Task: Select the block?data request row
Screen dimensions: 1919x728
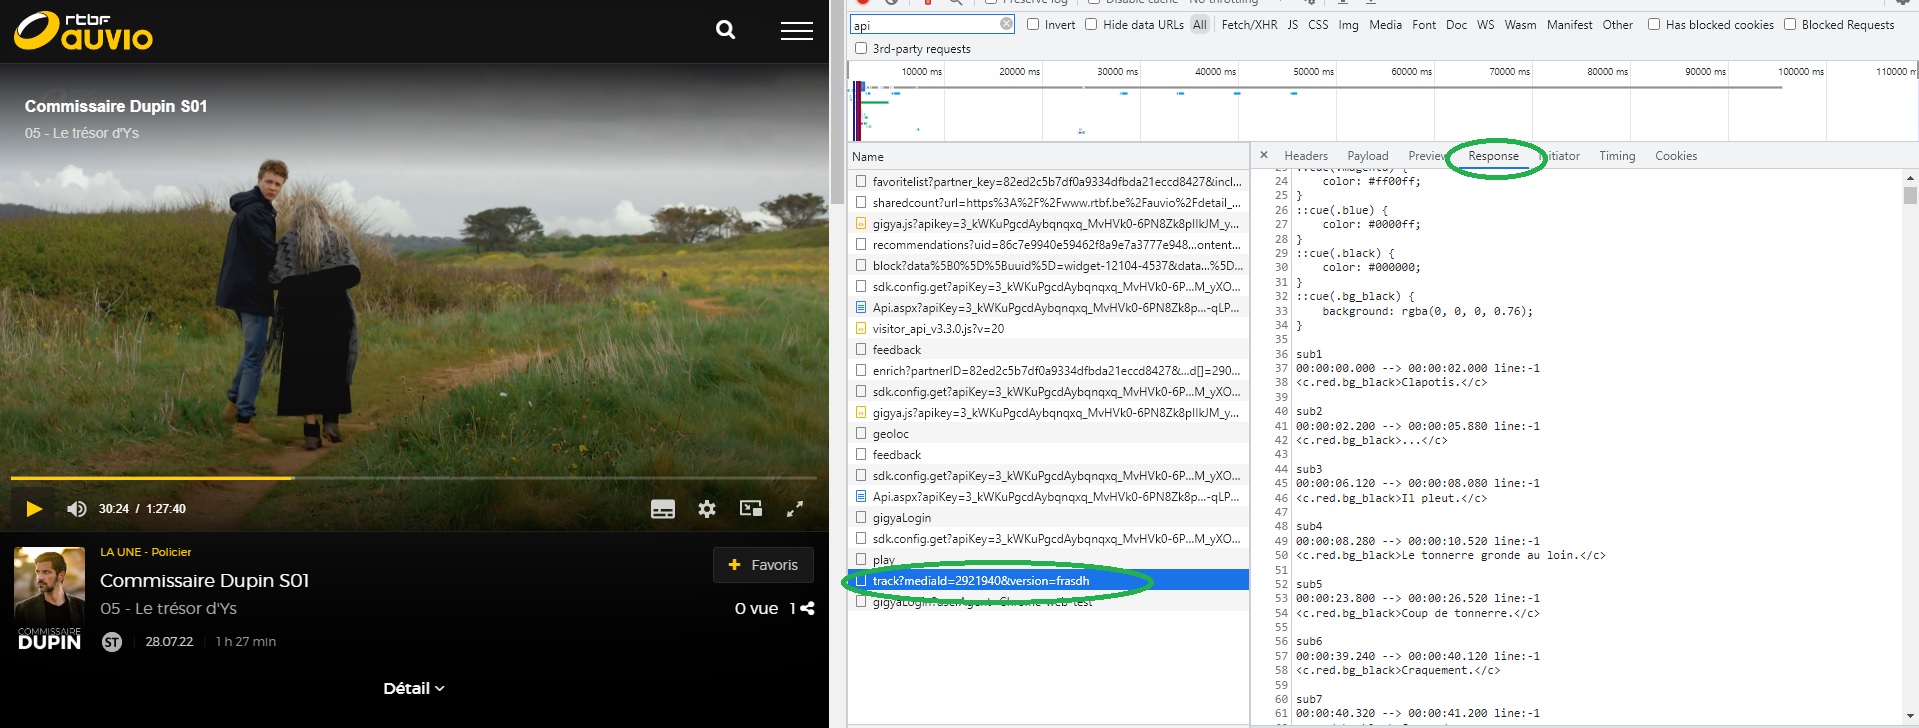Action: pos(1048,266)
